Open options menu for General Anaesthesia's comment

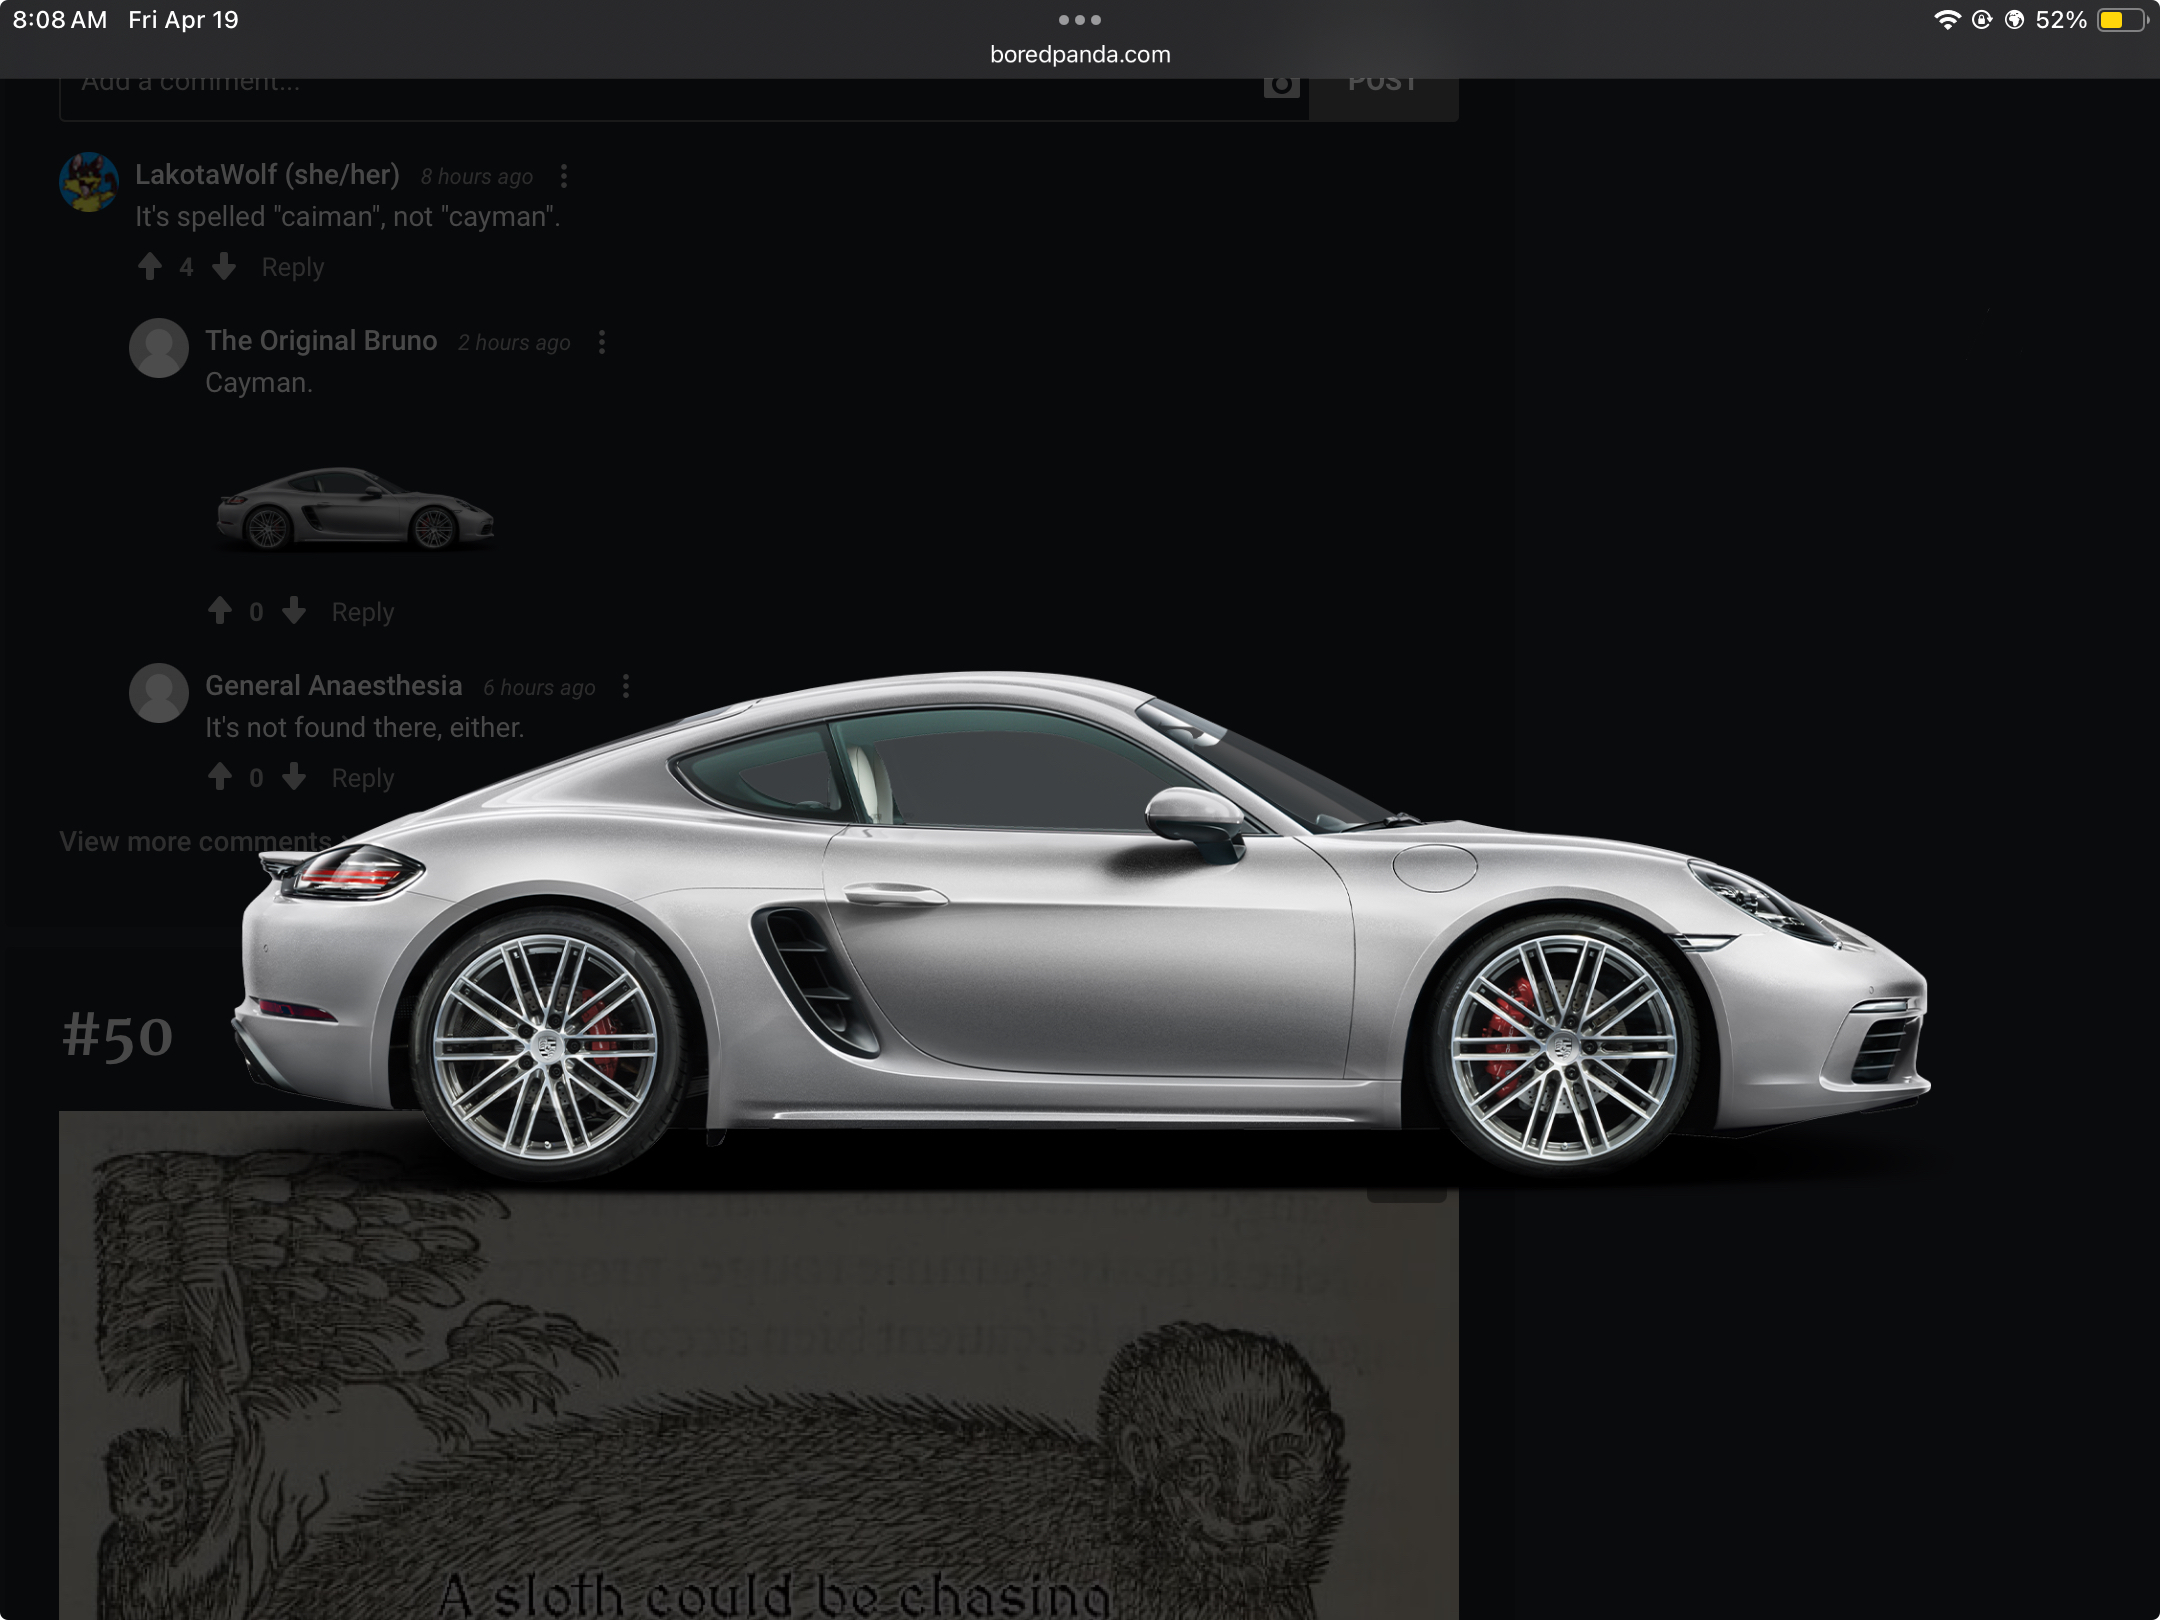(x=626, y=686)
